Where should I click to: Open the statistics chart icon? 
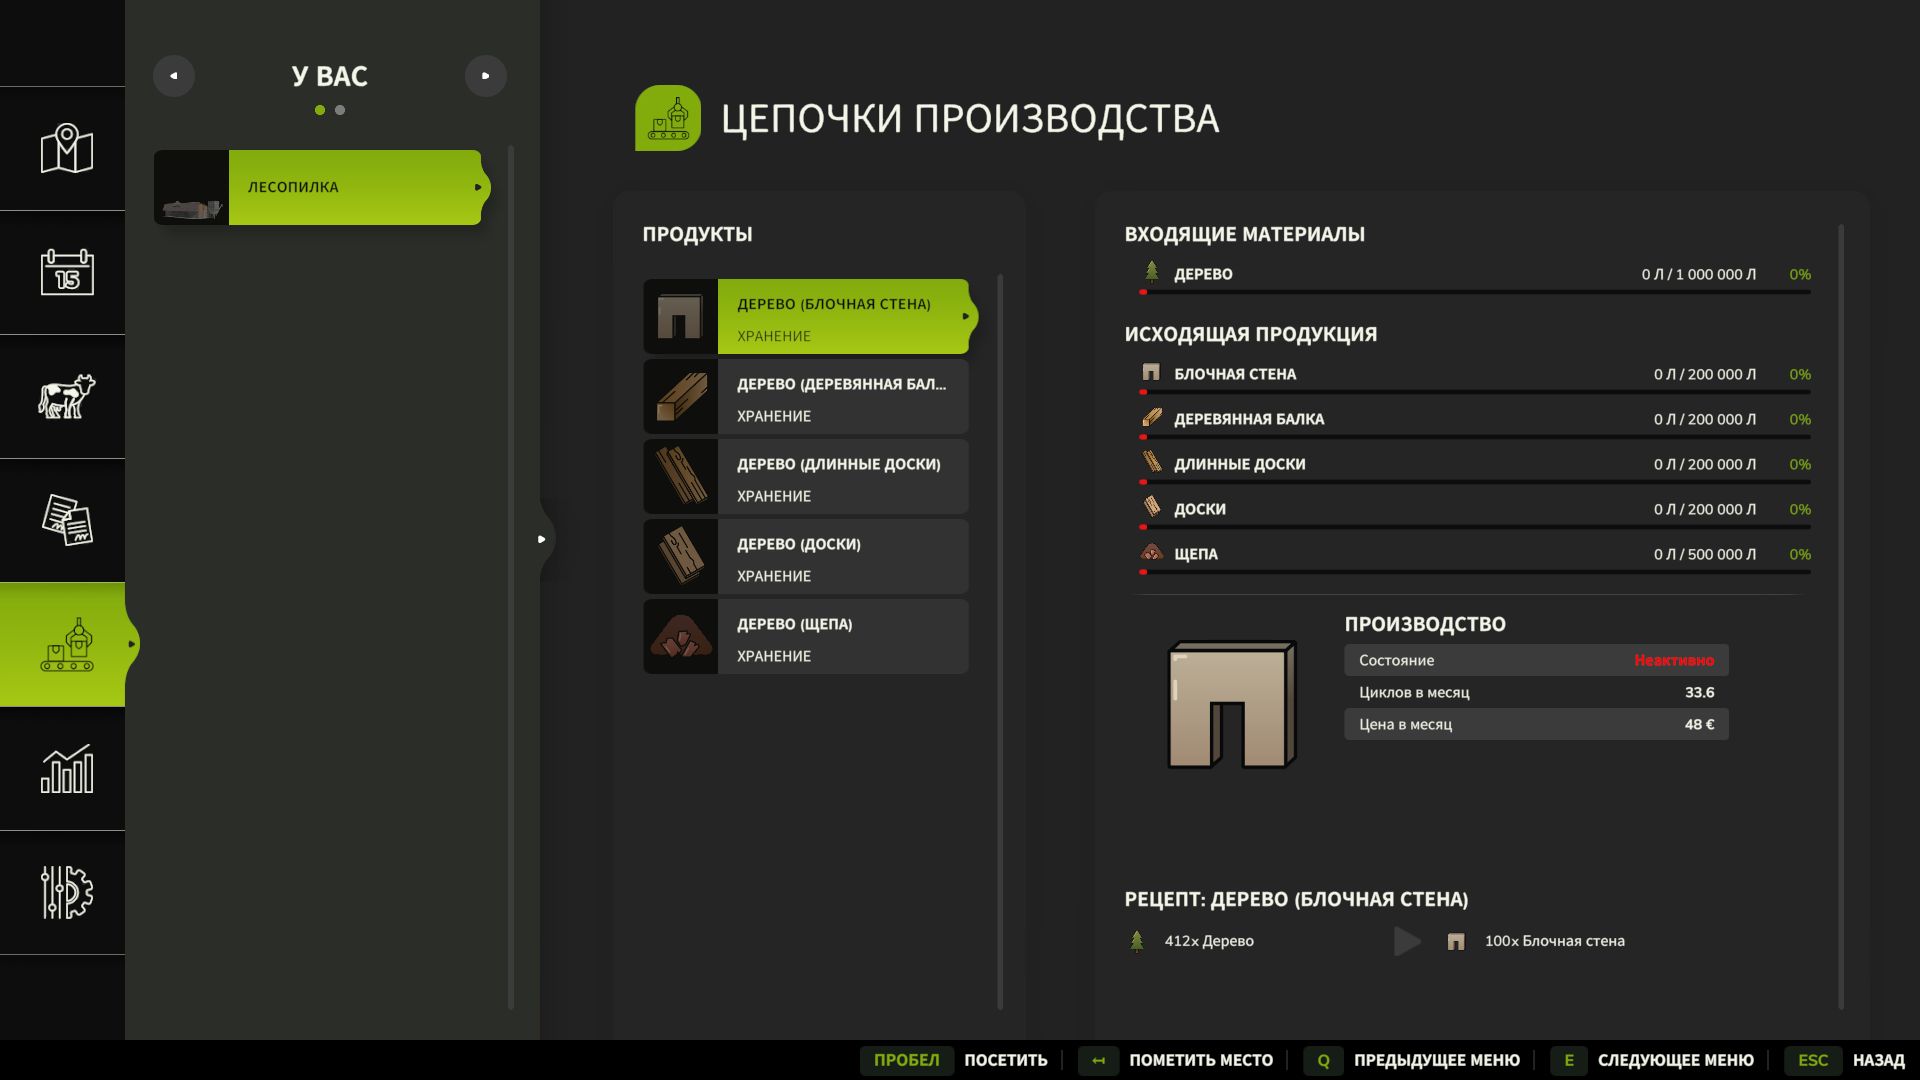(x=66, y=769)
